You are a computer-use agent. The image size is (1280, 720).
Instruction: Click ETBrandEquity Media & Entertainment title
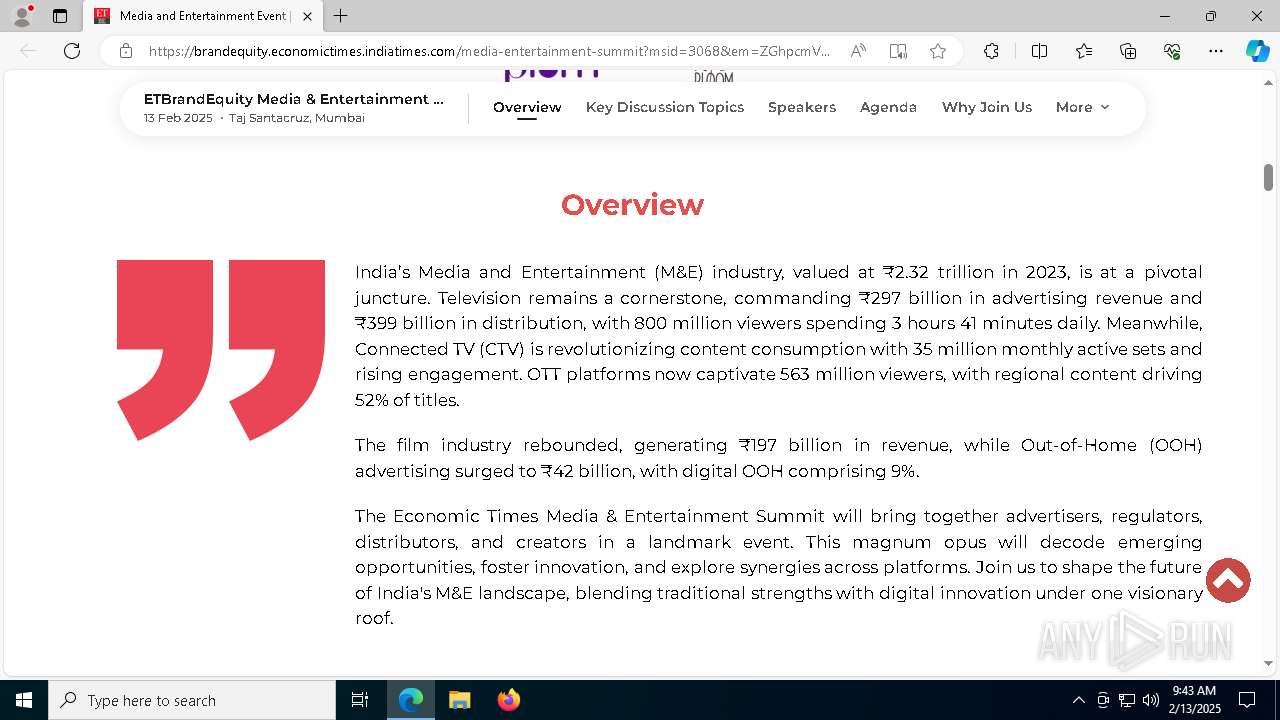tap(294, 99)
